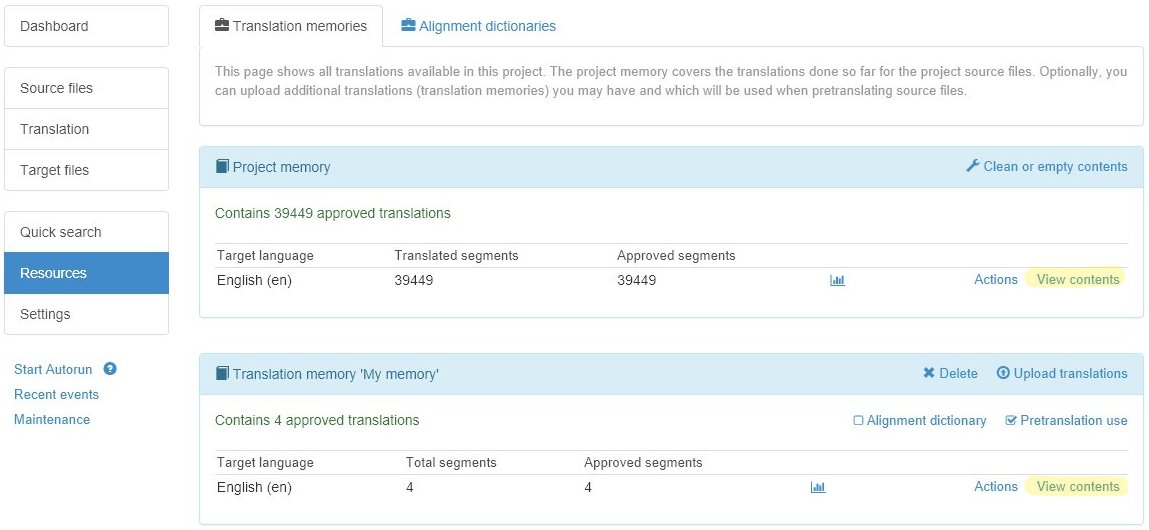Open Actions menu for Project memory
Viewport: 1149px width, 530px height.
(995, 280)
